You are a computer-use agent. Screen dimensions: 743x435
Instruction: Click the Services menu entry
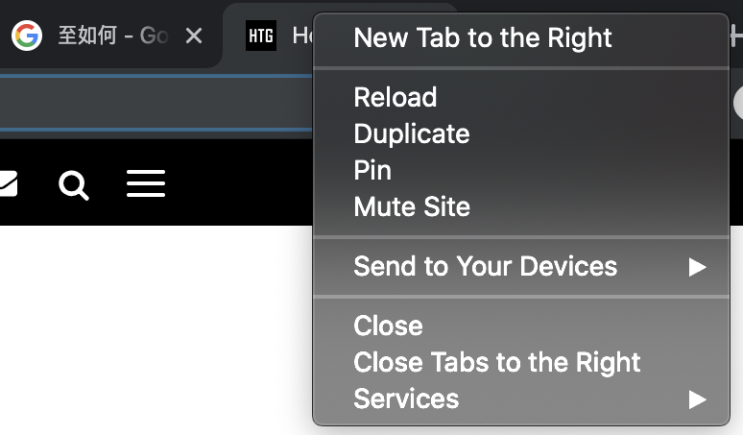pyautogui.click(x=406, y=399)
